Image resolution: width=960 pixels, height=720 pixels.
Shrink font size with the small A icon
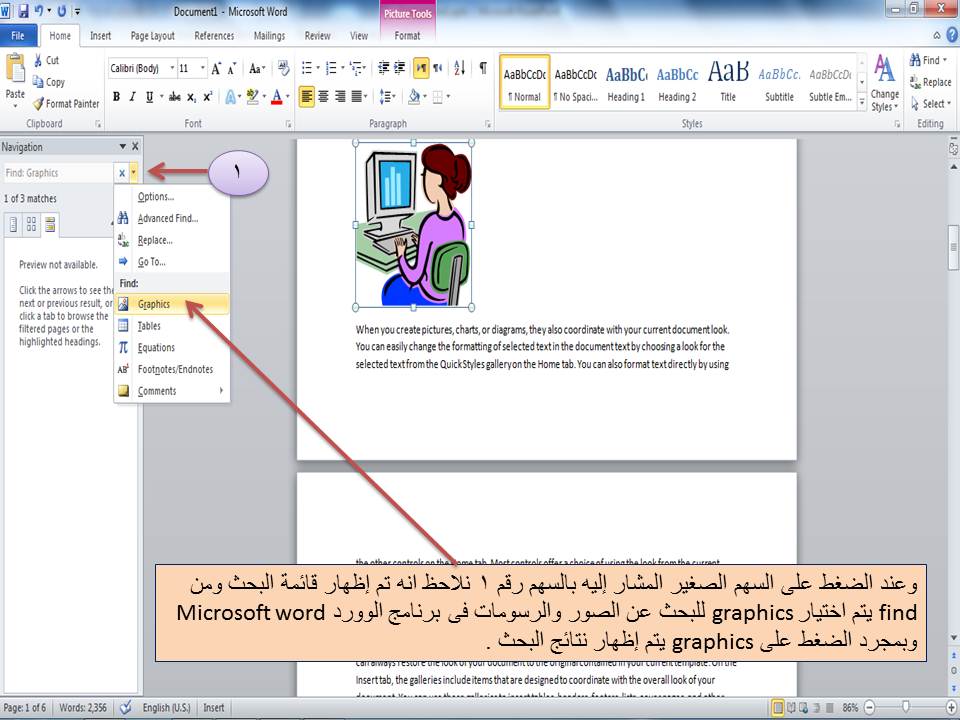point(232,69)
